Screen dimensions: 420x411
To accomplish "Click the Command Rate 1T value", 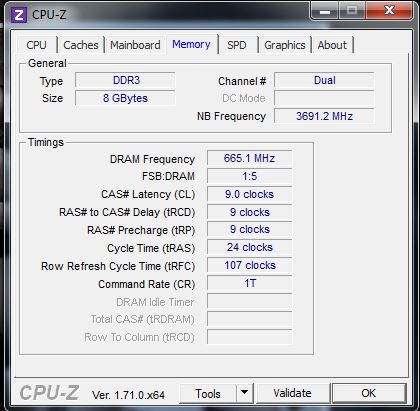I will pos(249,283).
